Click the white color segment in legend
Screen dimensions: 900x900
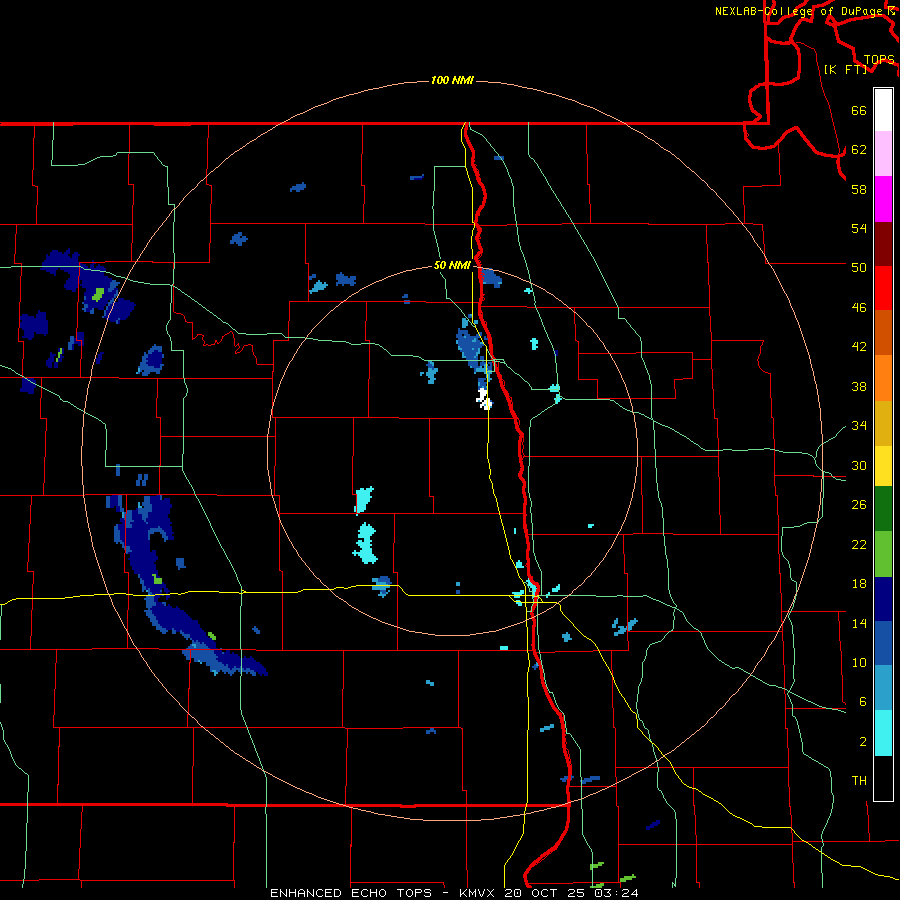[883, 110]
